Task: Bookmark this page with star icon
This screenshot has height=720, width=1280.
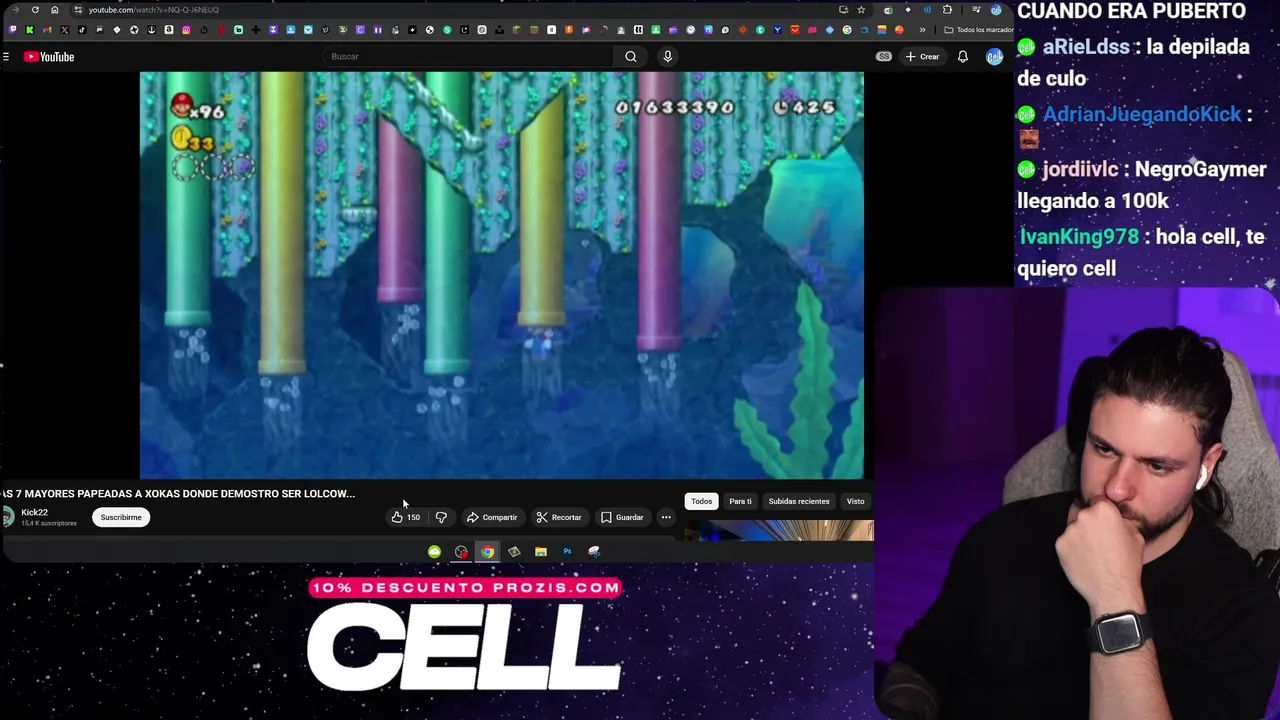Action: (861, 10)
